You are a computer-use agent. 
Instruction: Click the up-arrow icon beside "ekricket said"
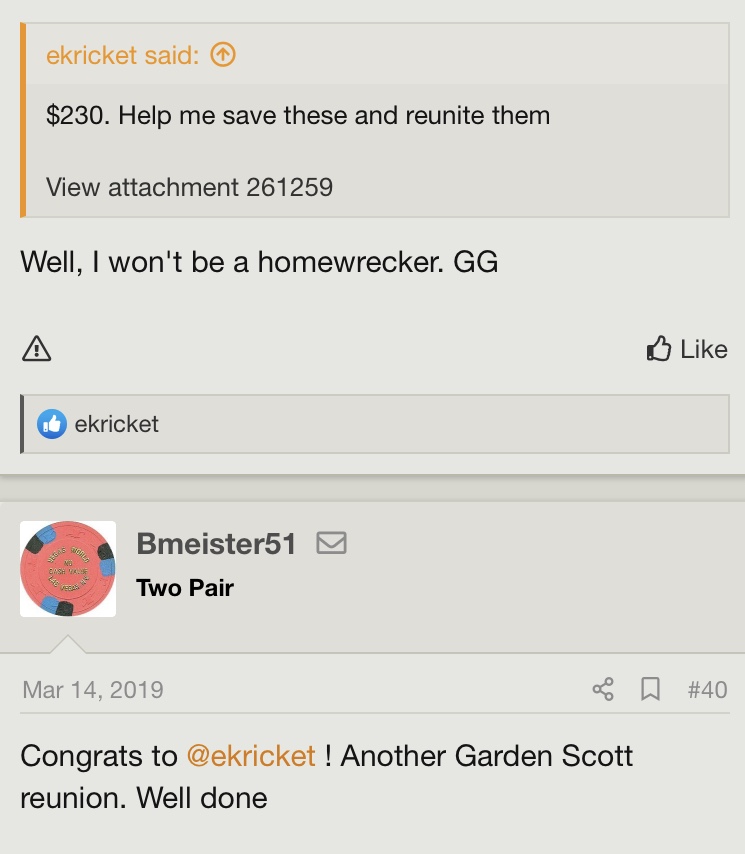[x=224, y=55]
